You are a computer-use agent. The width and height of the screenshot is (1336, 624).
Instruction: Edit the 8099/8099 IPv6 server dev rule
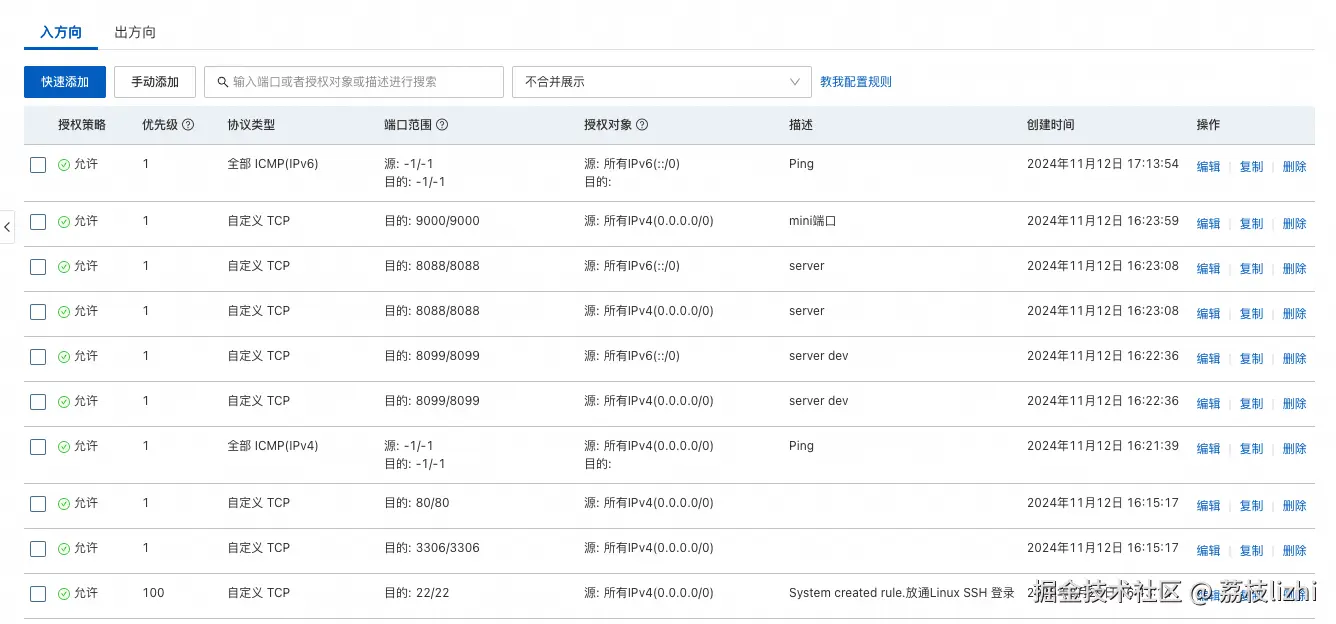click(1209, 359)
